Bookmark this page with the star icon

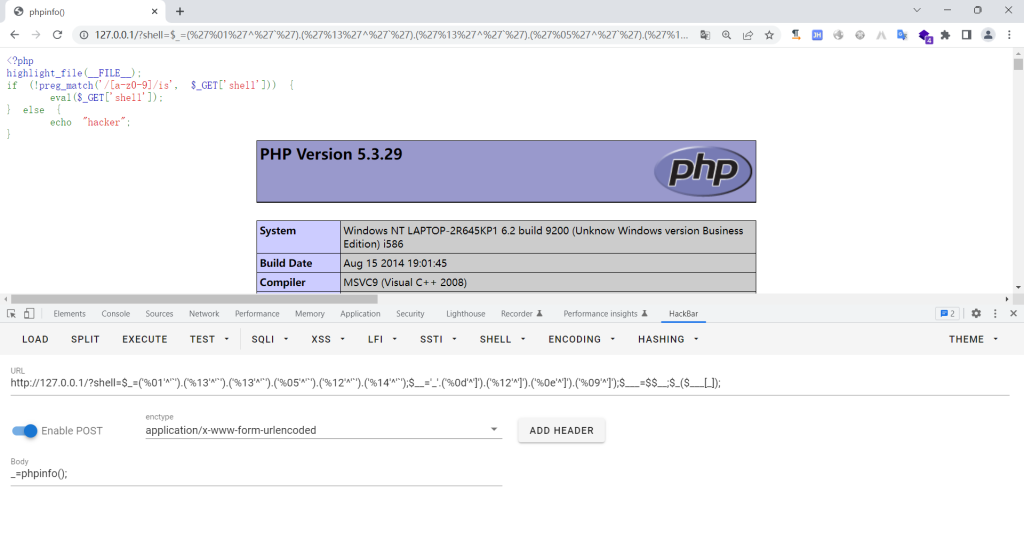(x=769, y=34)
